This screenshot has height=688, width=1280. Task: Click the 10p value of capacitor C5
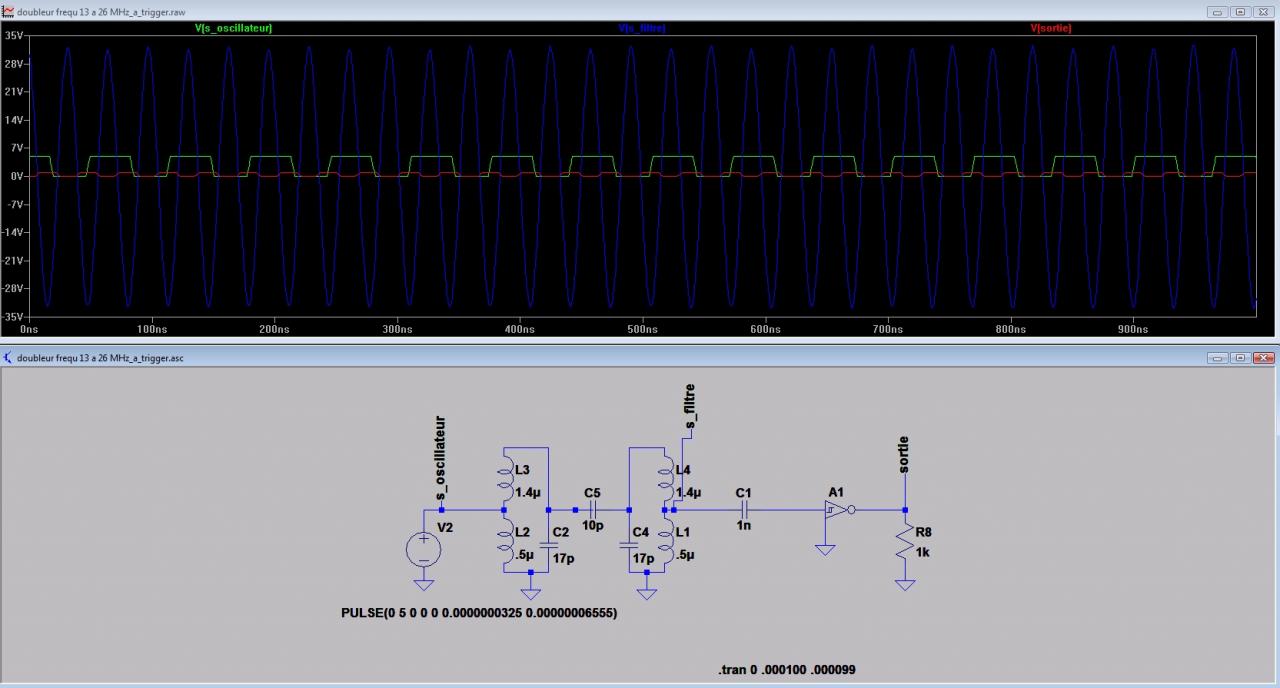592,525
